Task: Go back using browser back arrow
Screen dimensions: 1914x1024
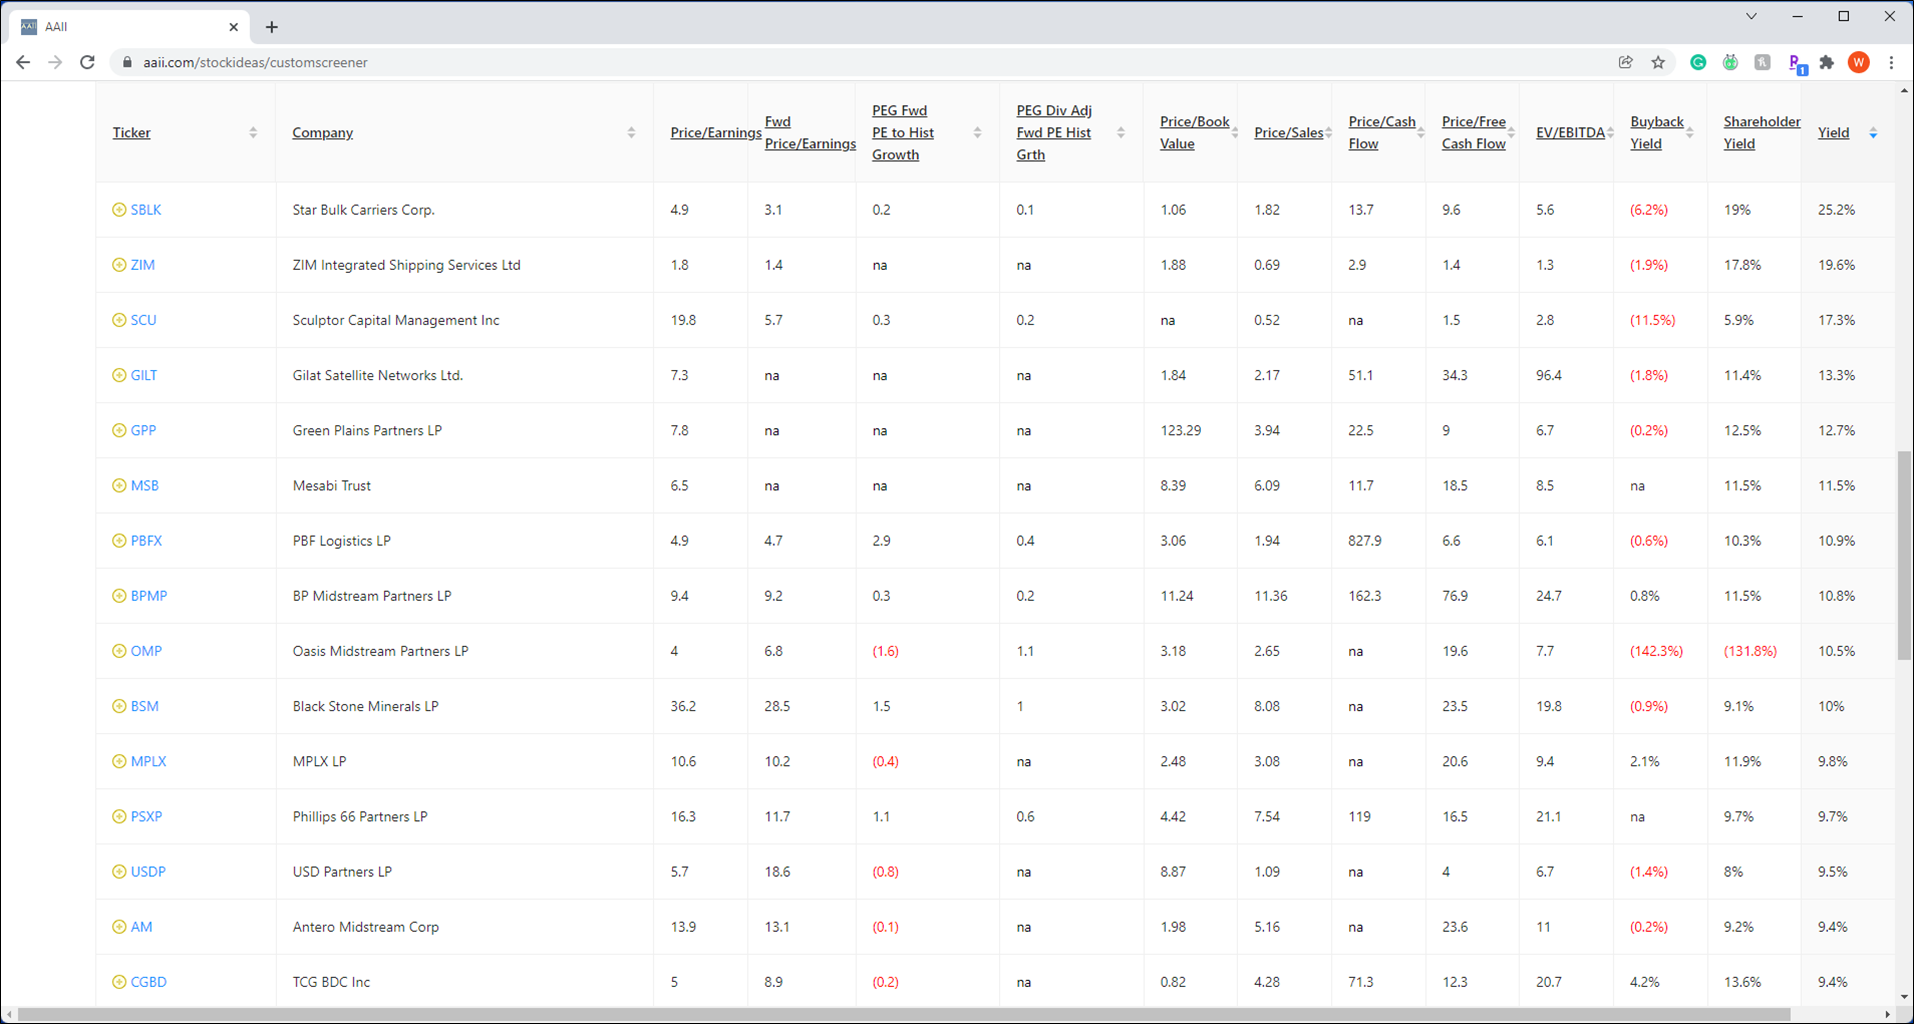Action: 23,62
